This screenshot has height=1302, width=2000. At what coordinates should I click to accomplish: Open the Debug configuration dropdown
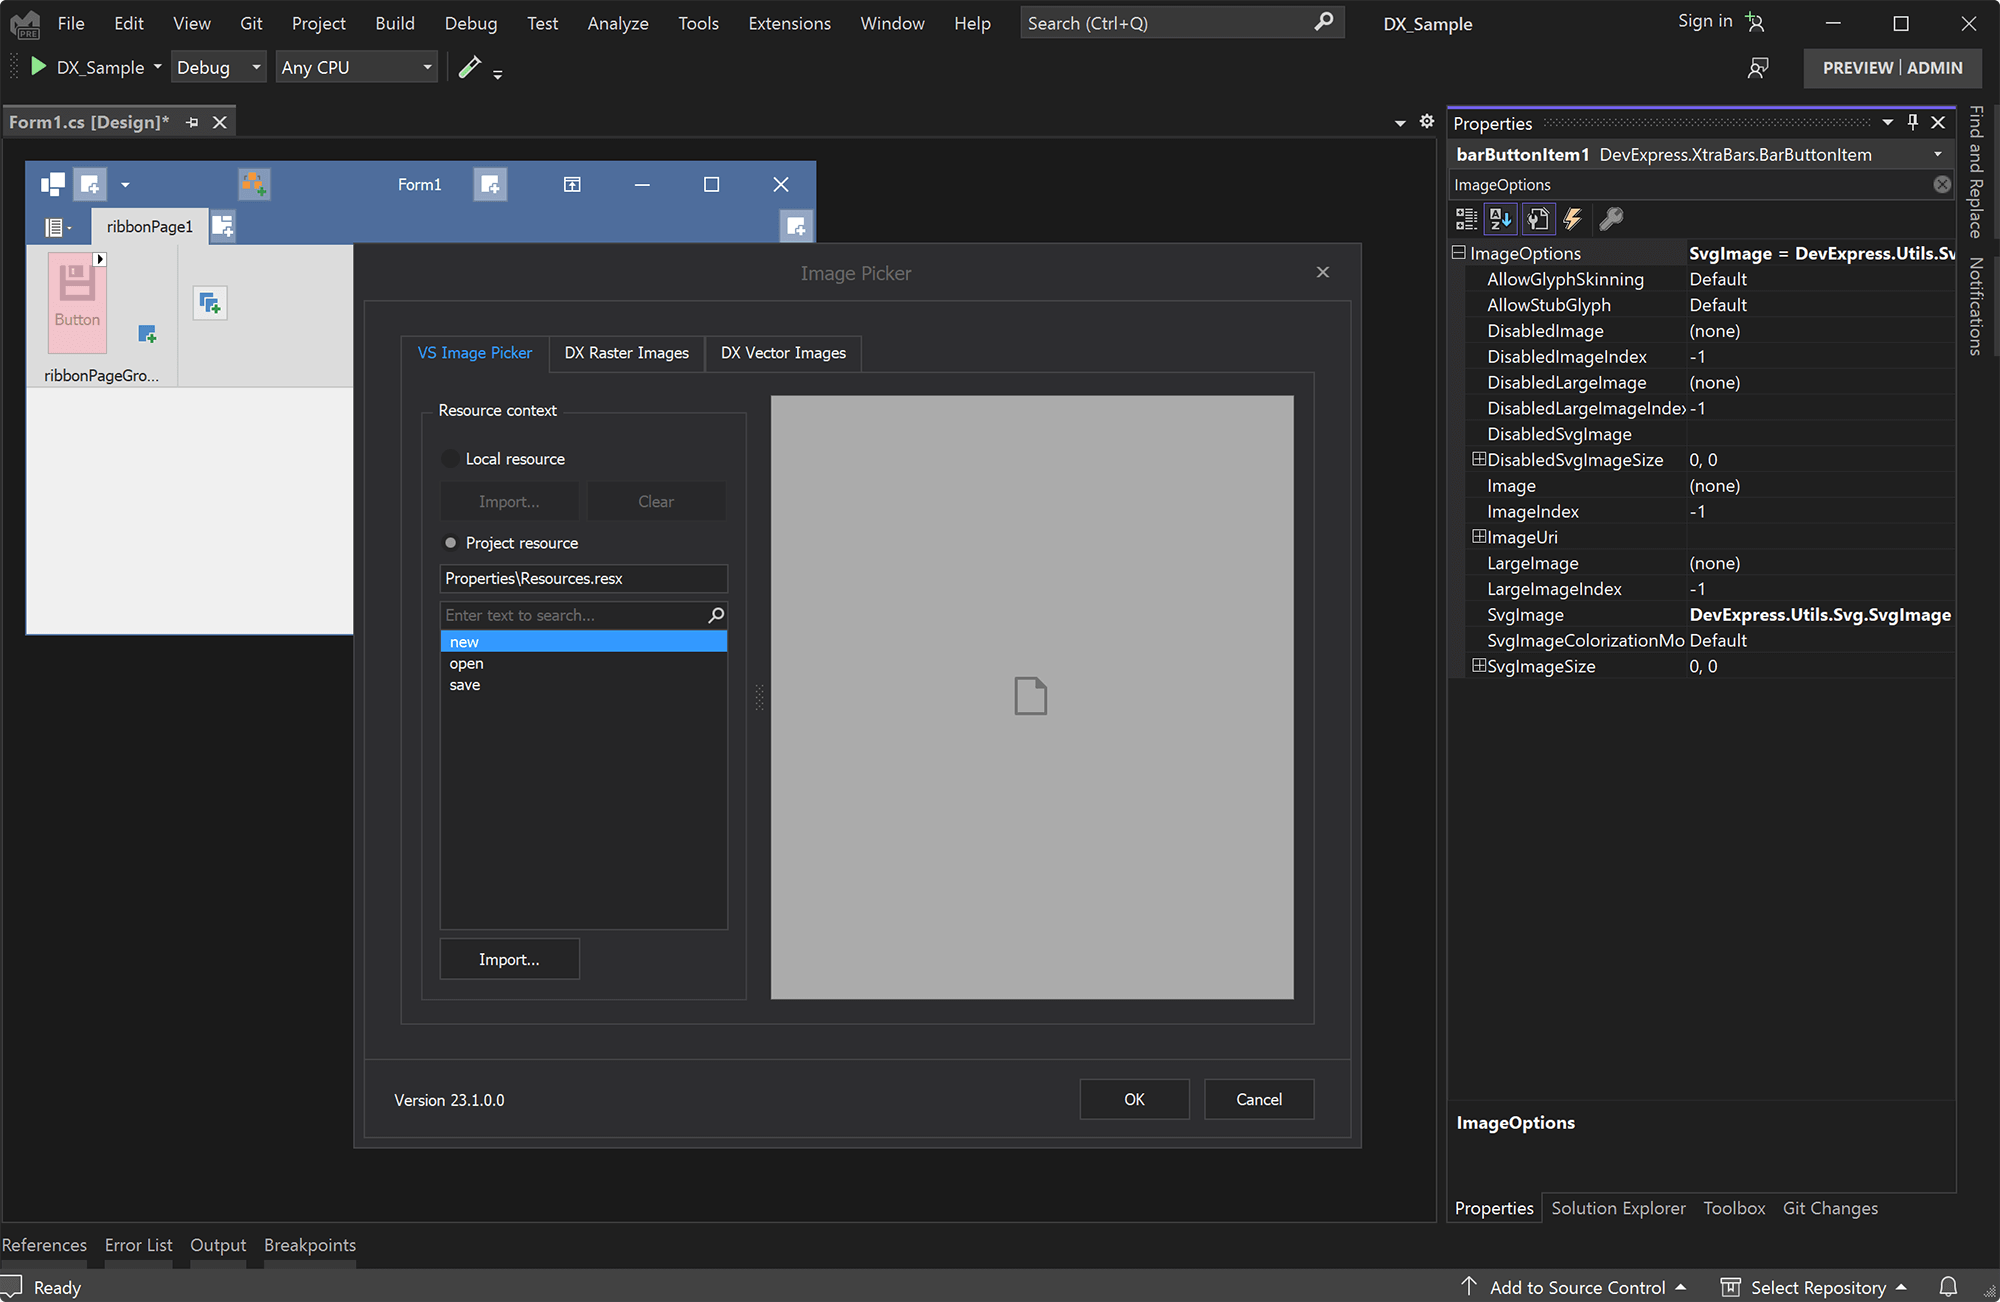[255, 67]
